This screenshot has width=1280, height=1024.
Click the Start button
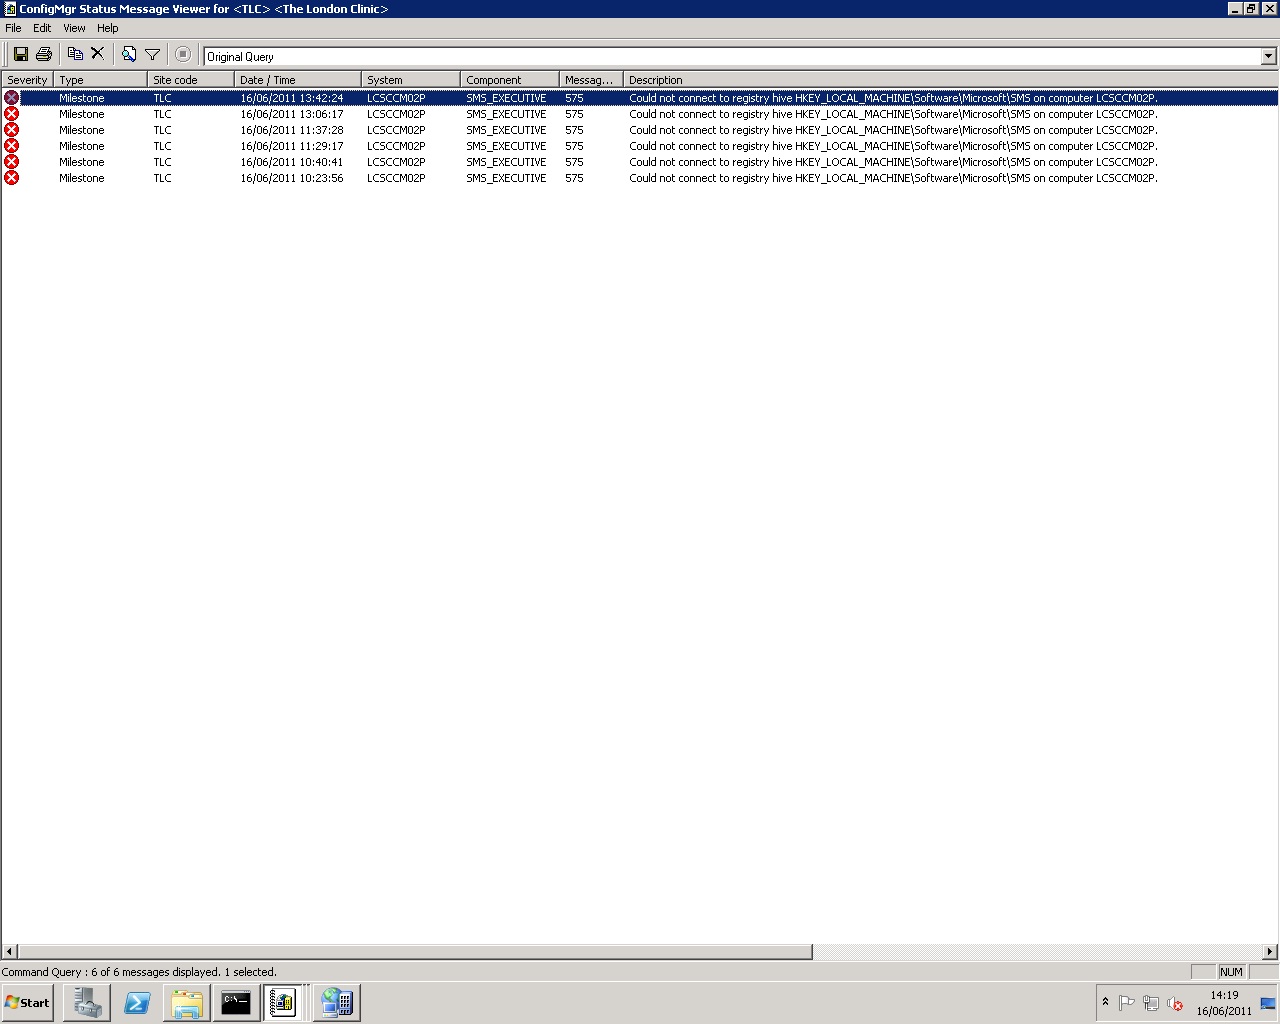pyautogui.click(x=28, y=1002)
